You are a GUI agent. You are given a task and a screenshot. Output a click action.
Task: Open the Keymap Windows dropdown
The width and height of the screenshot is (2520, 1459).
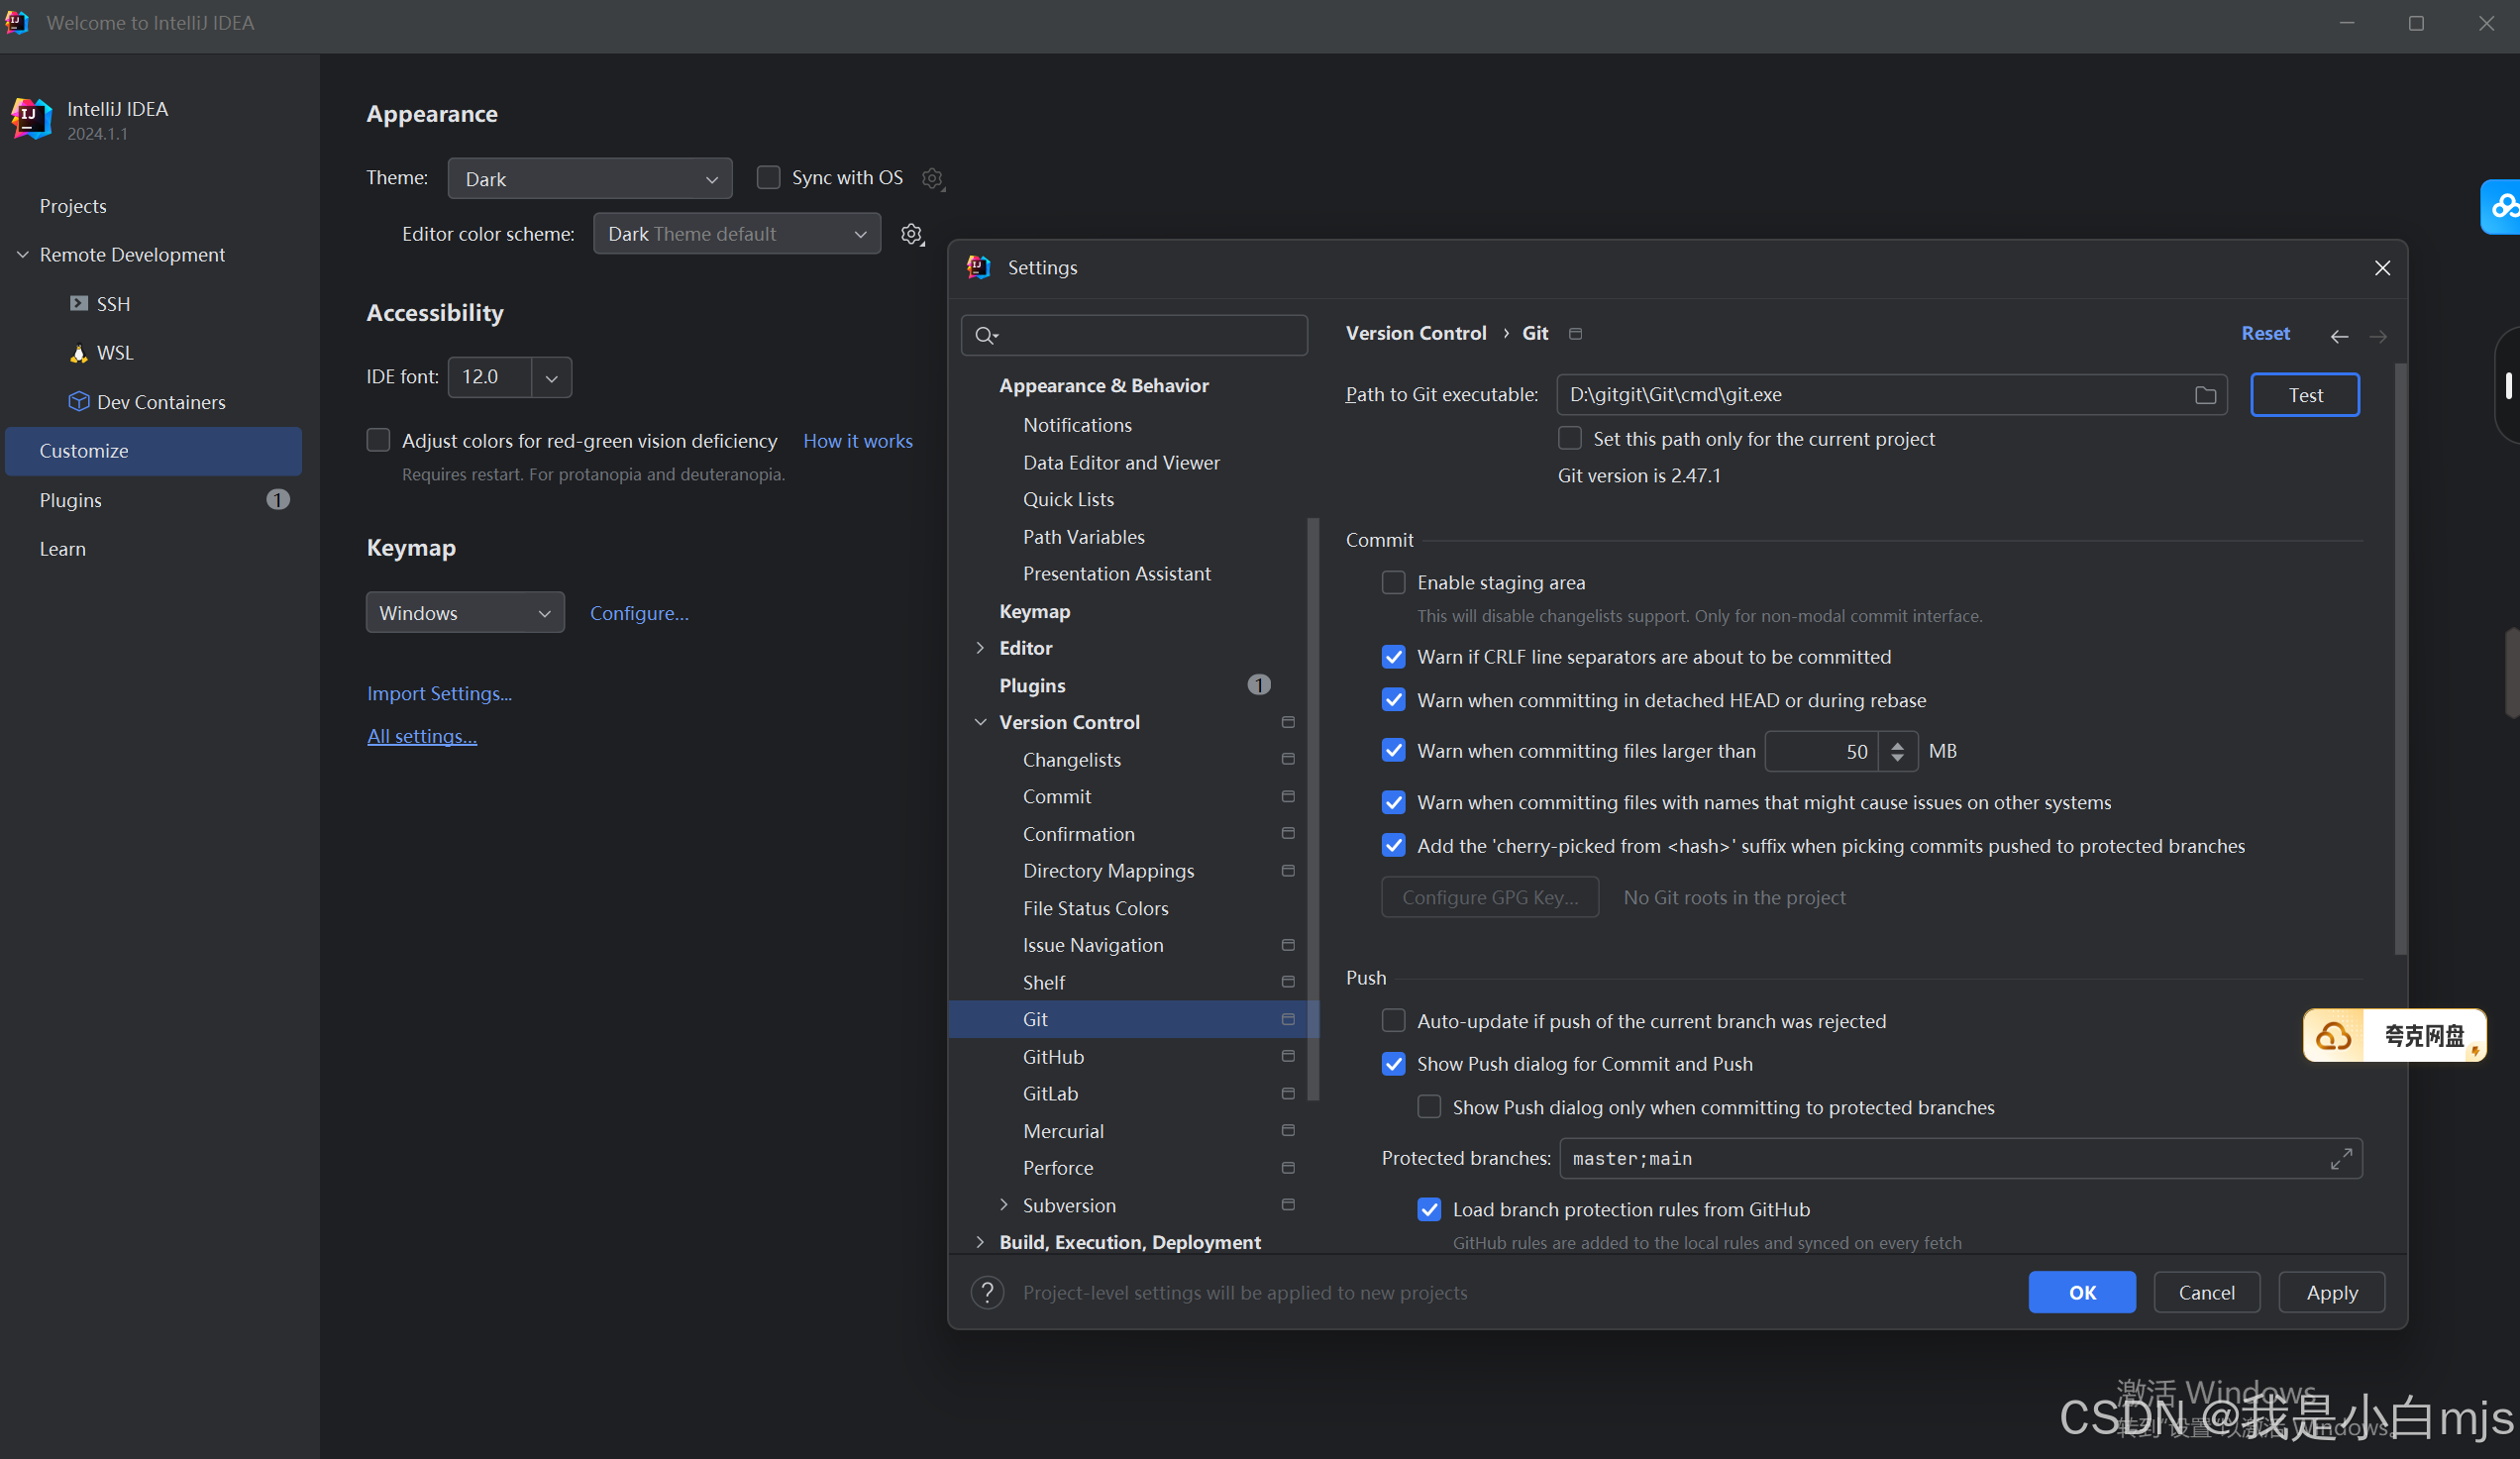coord(464,613)
